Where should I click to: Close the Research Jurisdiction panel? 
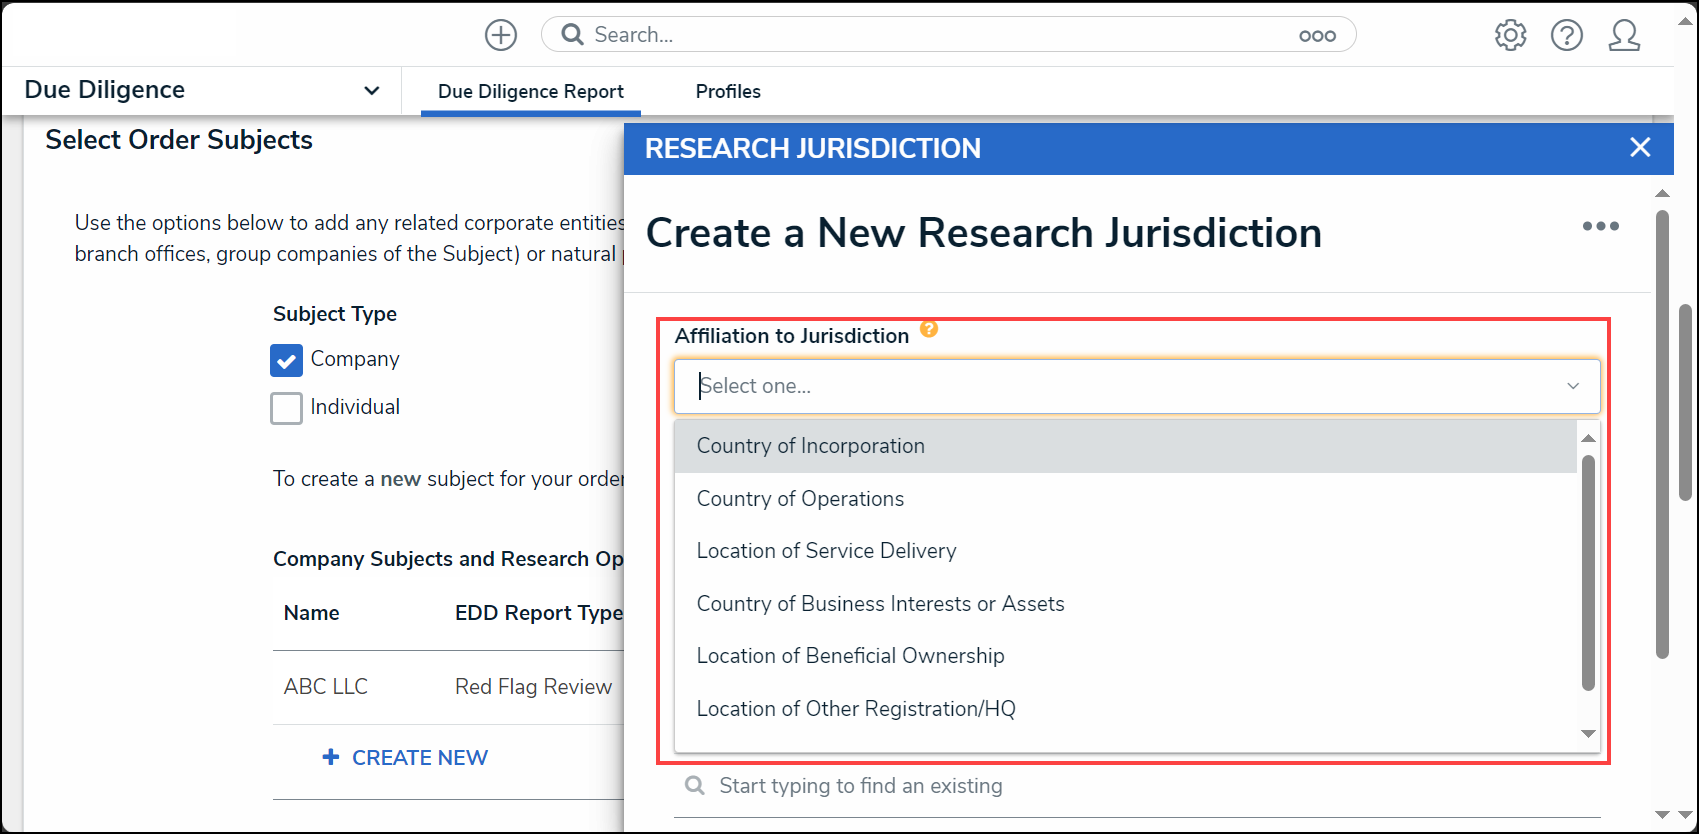coord(1640,147)
